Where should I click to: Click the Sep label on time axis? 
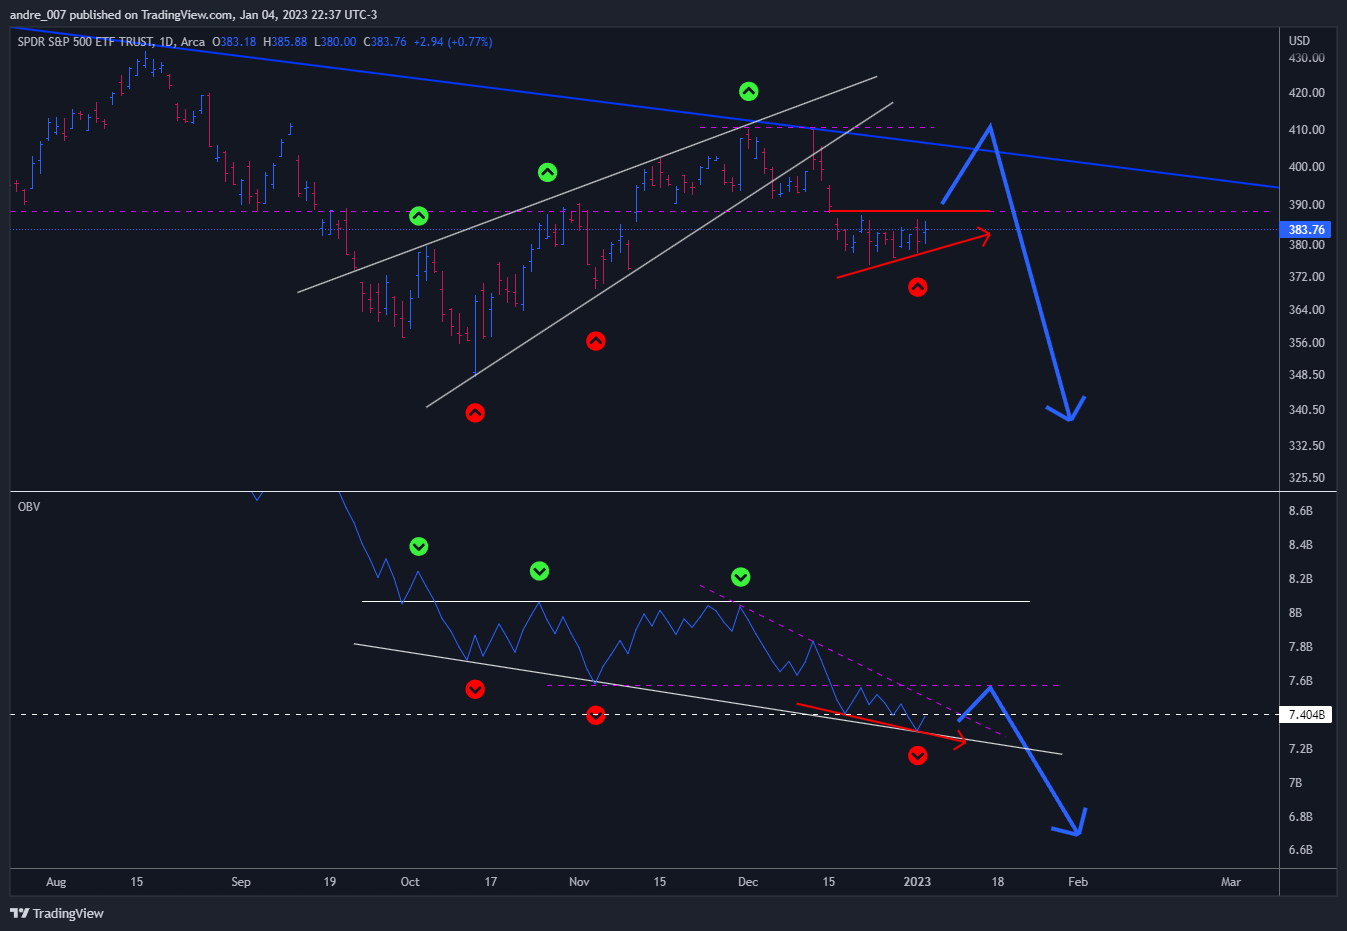point(241,882)
